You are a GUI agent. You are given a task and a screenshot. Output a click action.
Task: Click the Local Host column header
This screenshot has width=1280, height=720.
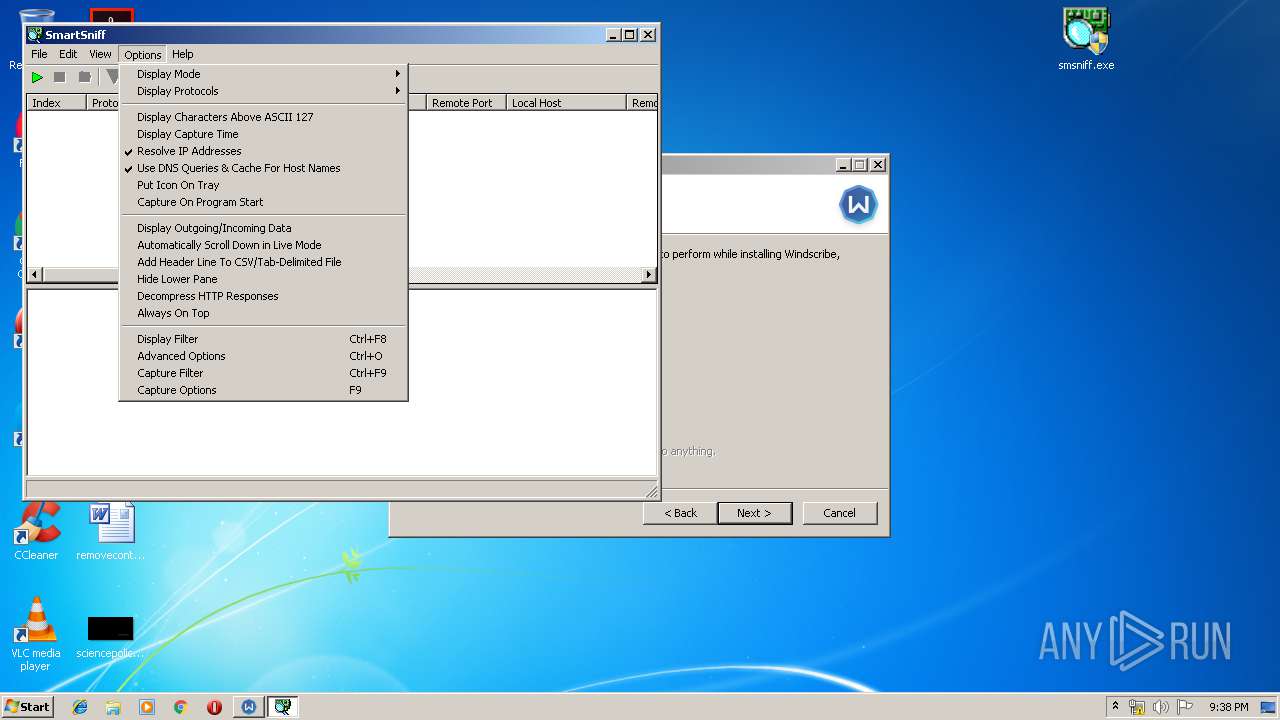[x=566, y=103]
